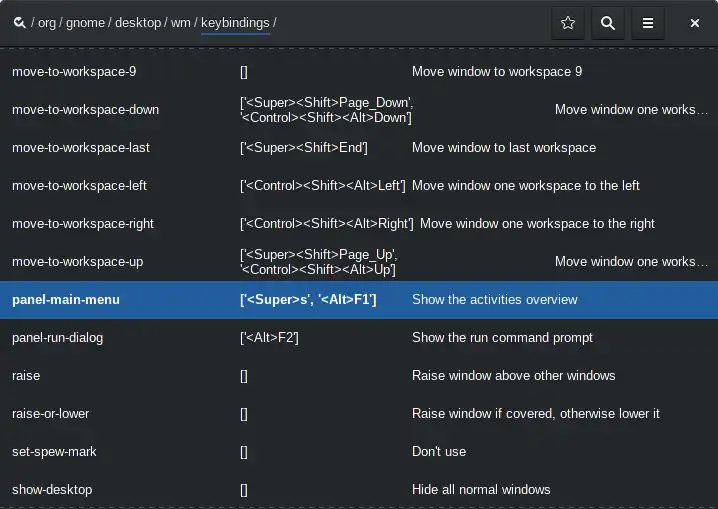
Task: Open the 'wm' path segment
Action: pyautogui.click(x=180, y=22)
